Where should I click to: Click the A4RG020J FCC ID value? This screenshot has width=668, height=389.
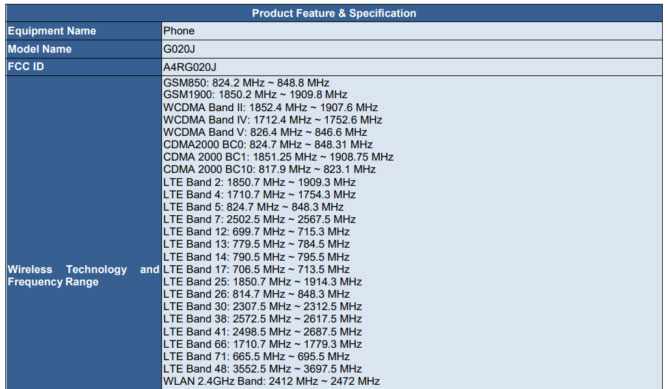pyautogui.click(x=190, y=67)
